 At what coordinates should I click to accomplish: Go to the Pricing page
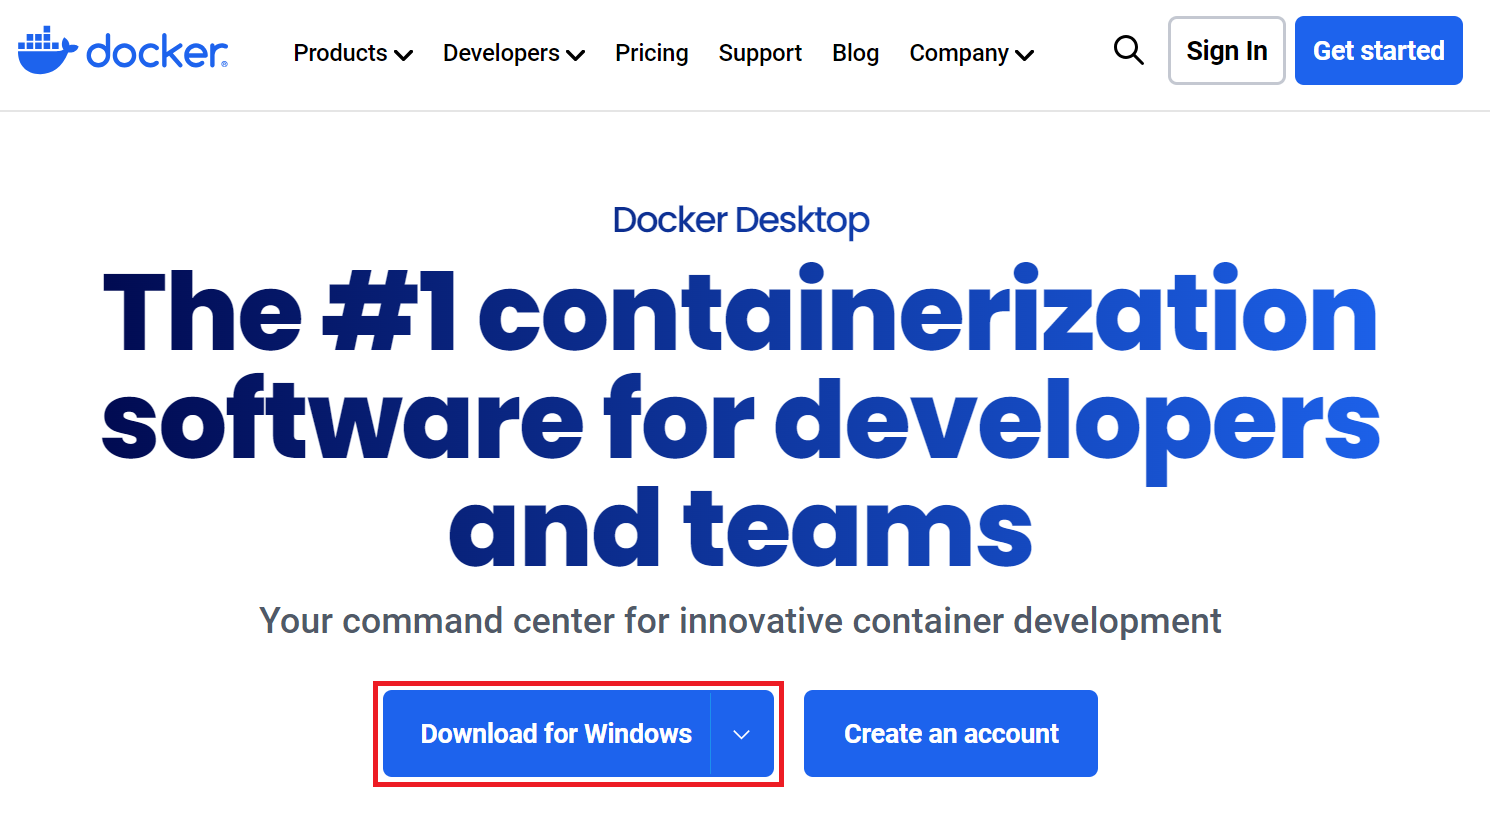pos(652,53)
